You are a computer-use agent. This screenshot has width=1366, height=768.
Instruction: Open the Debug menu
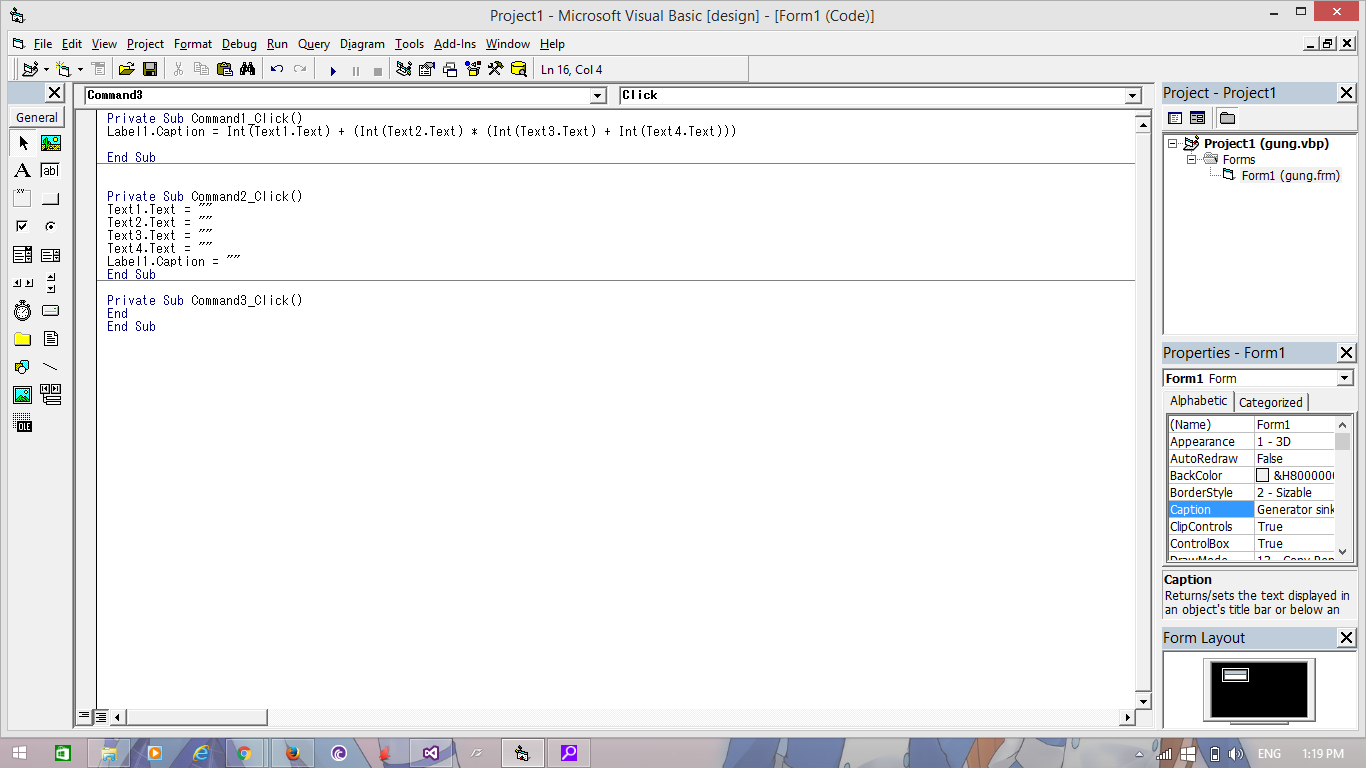tap(239, 44)
